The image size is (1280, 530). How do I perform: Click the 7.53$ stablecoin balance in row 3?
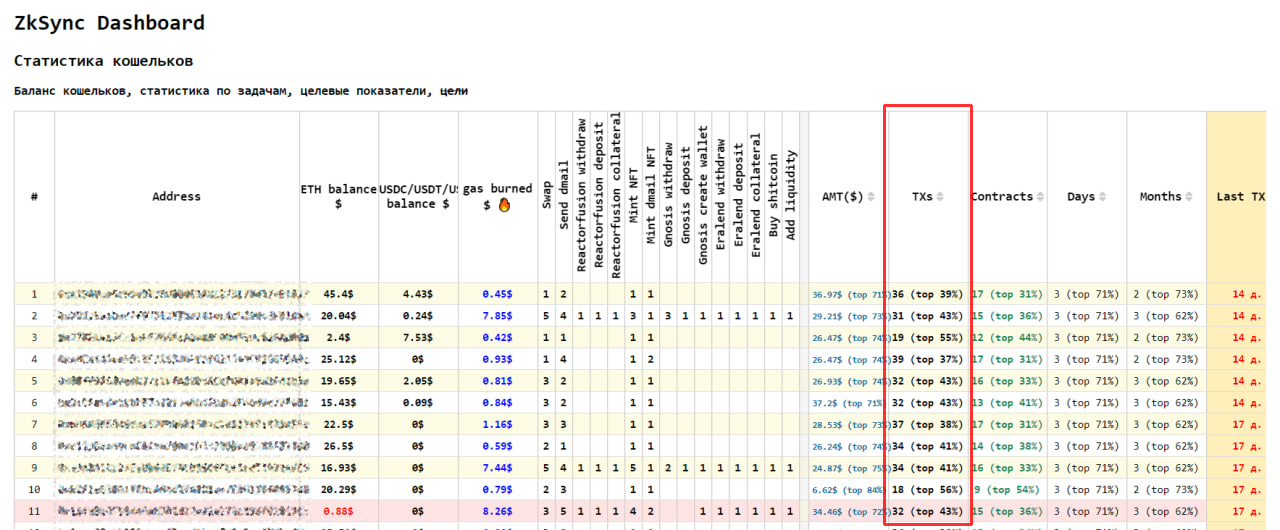[x=418, y=337]
